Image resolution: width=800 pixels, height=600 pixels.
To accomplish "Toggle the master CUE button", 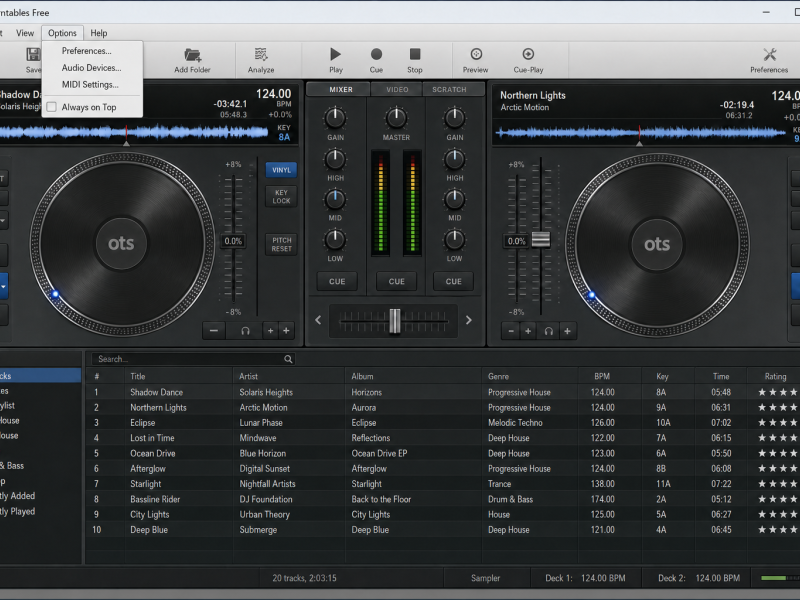I will pos(396,281).
